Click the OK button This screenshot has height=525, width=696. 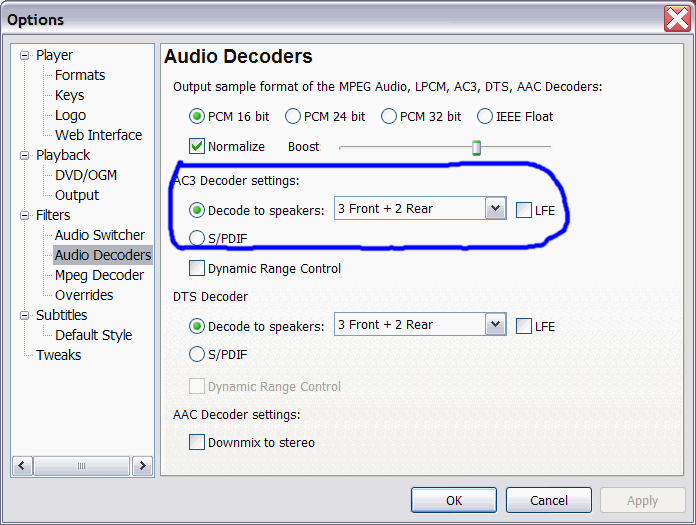point(454,500)
